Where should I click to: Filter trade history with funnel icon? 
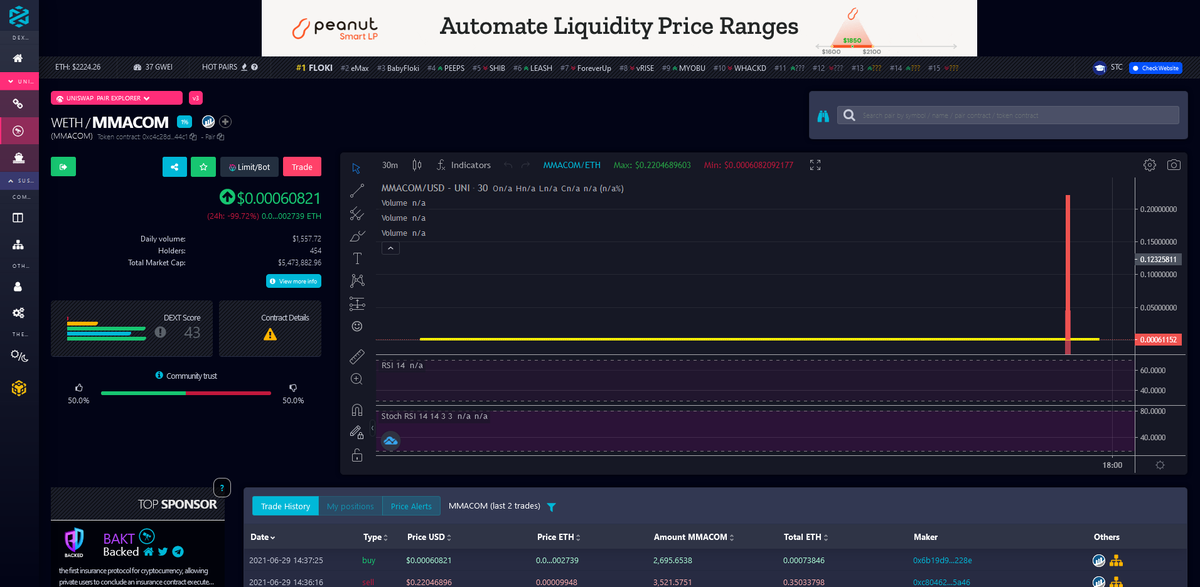pyautogui.click(x=551, y=507)
